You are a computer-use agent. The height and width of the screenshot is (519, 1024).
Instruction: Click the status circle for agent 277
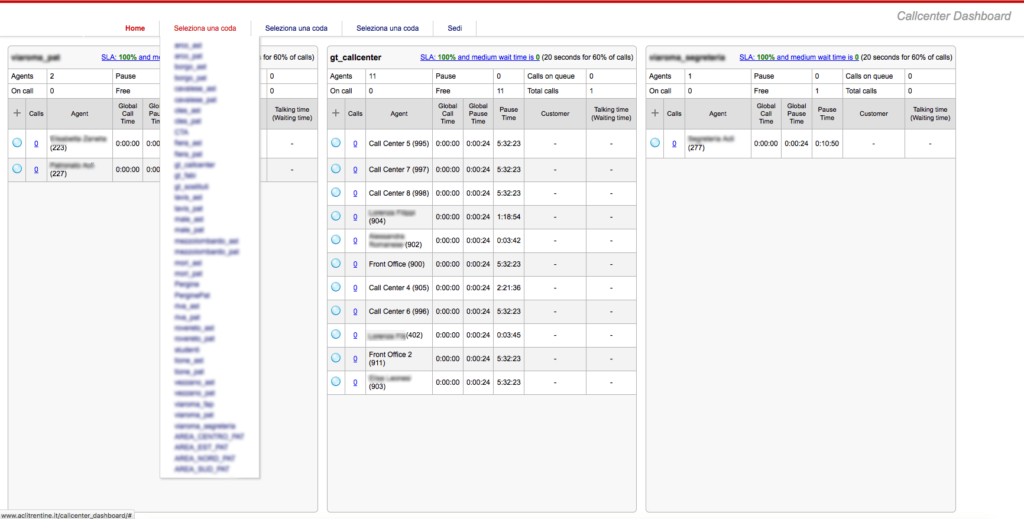655,143
